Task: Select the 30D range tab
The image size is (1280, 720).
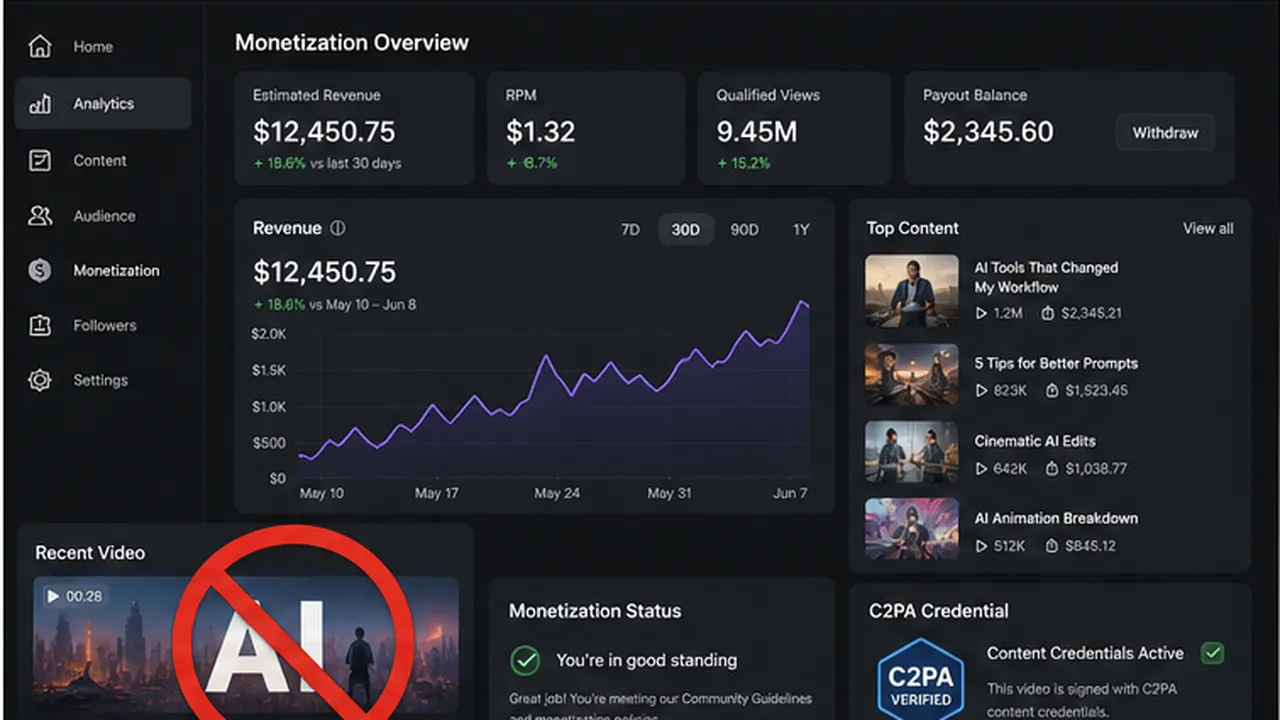Action: point(686,230)
